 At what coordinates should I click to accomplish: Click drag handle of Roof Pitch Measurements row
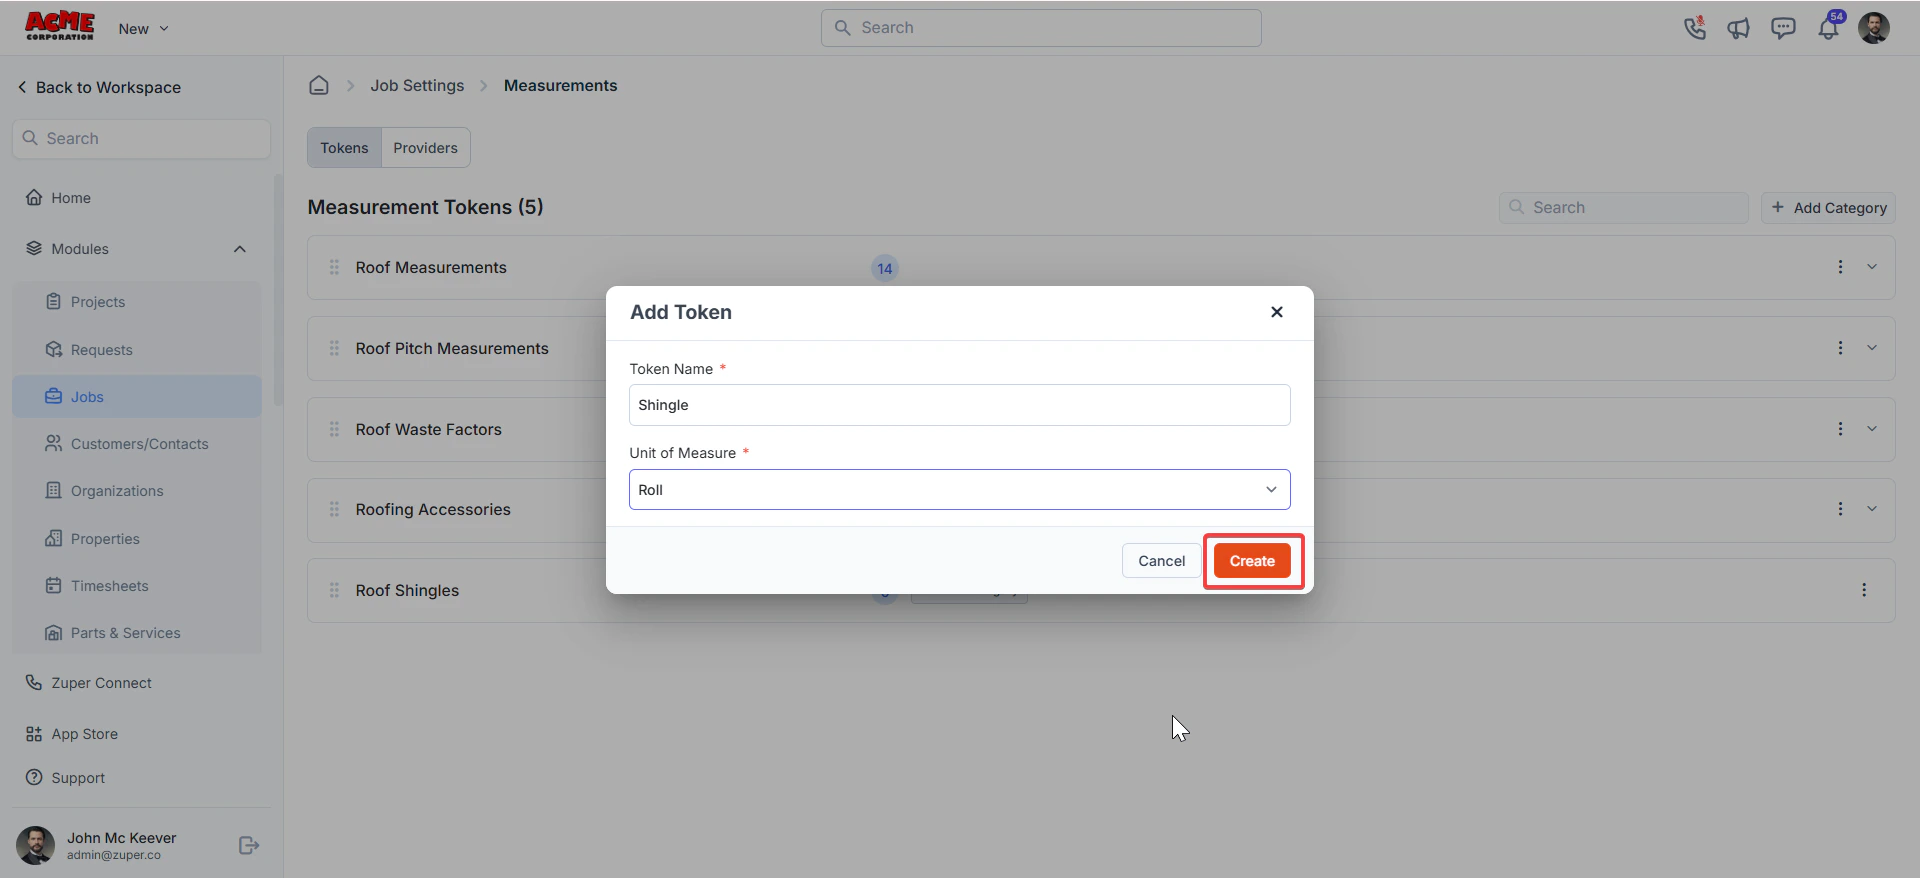[x=334, y=348]
